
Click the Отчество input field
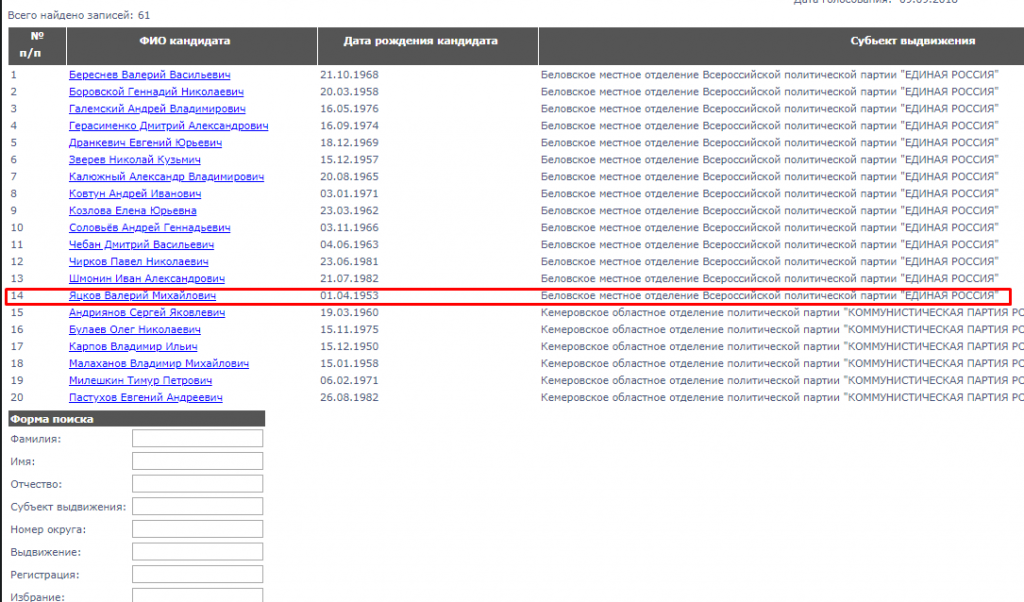[x=197, y=484]
